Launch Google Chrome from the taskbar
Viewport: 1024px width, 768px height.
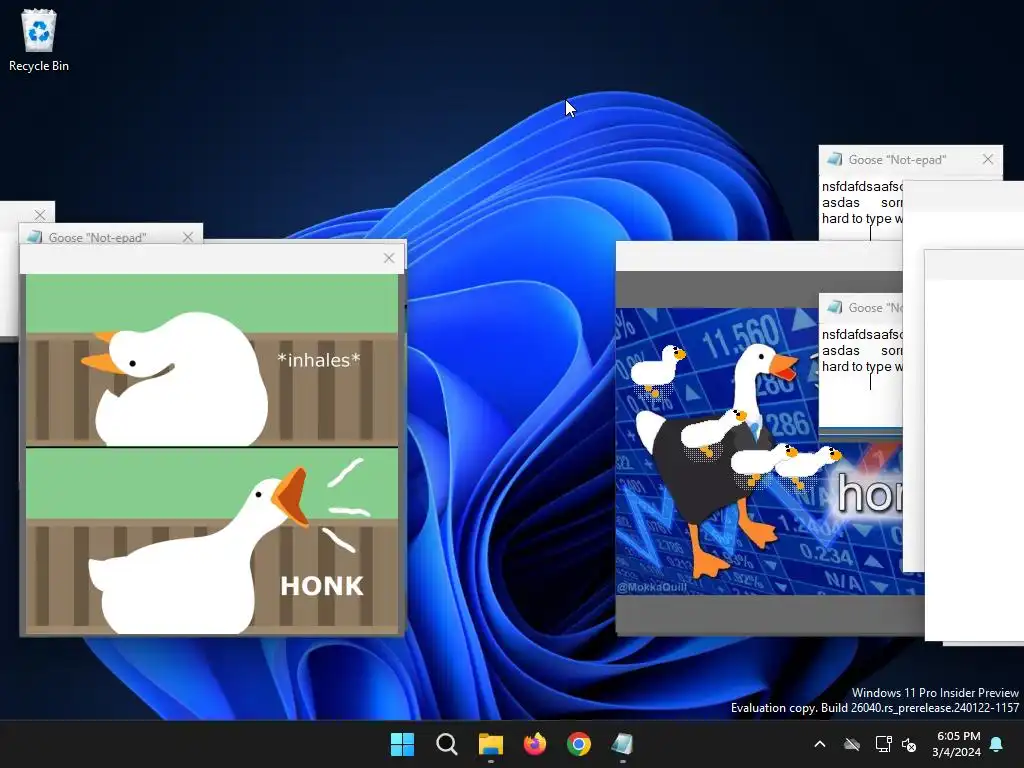(x=579, y=744)
